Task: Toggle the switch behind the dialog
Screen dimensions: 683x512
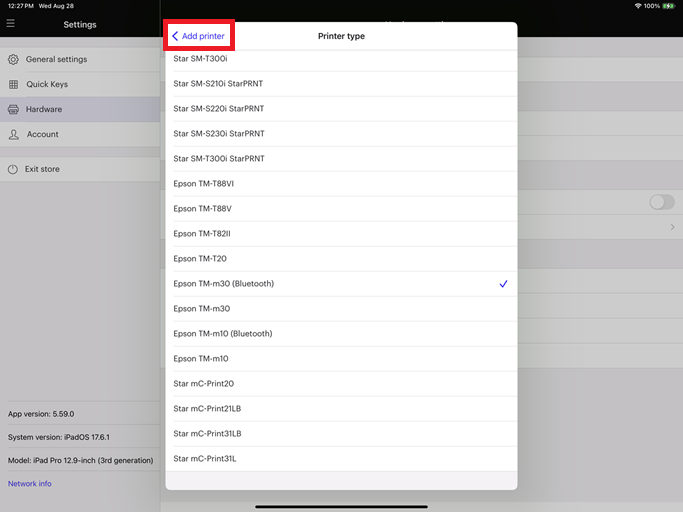Action: 662,202
